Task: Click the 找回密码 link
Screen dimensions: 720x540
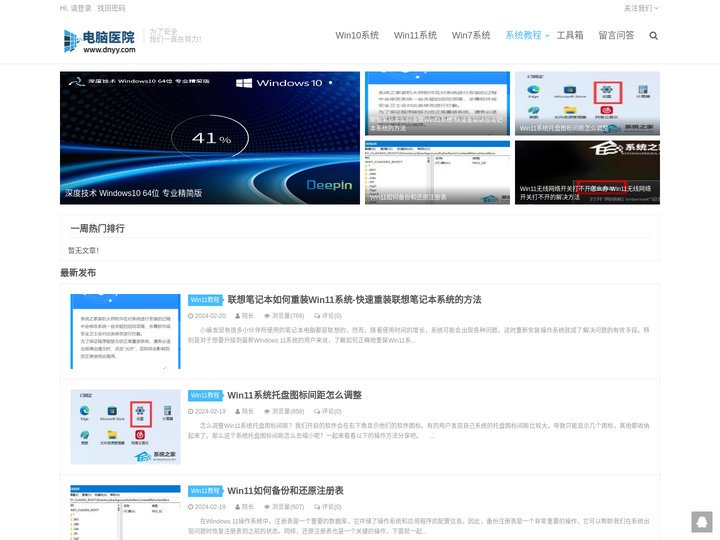Action: click(111, 8)
